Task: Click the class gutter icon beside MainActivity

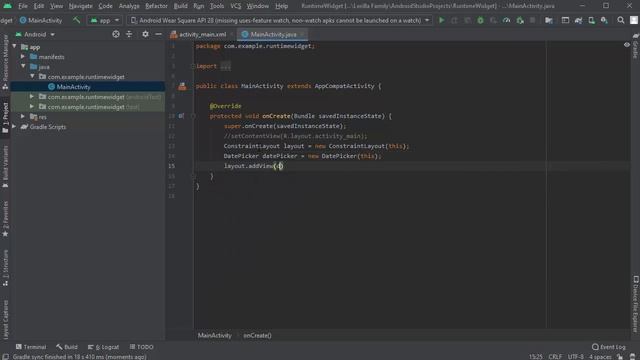Action: point(182,86)
